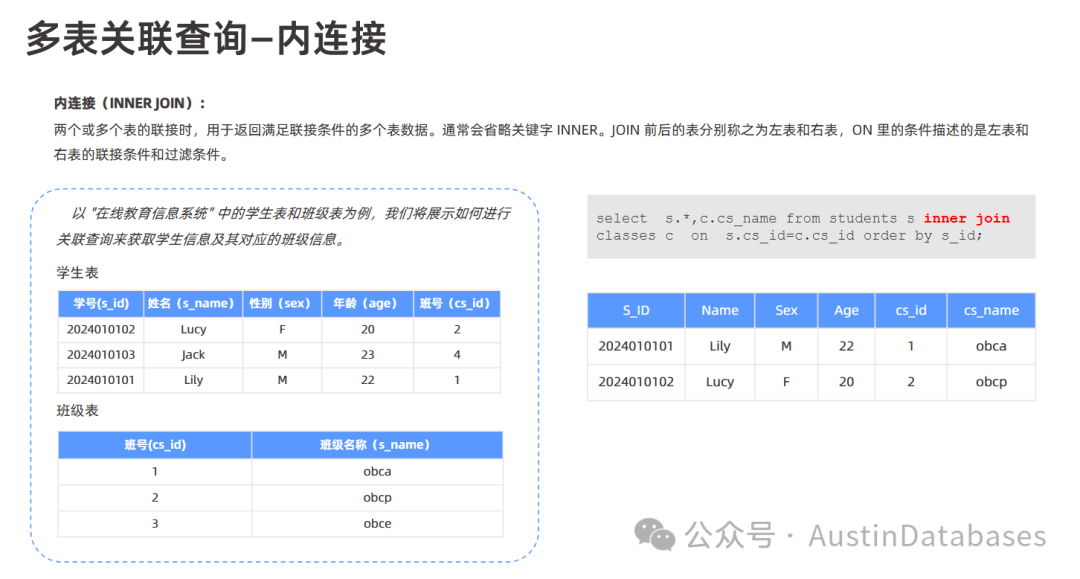Click class number "3" in the 班级表
1080x579 pixels.
tap(155, 523)
